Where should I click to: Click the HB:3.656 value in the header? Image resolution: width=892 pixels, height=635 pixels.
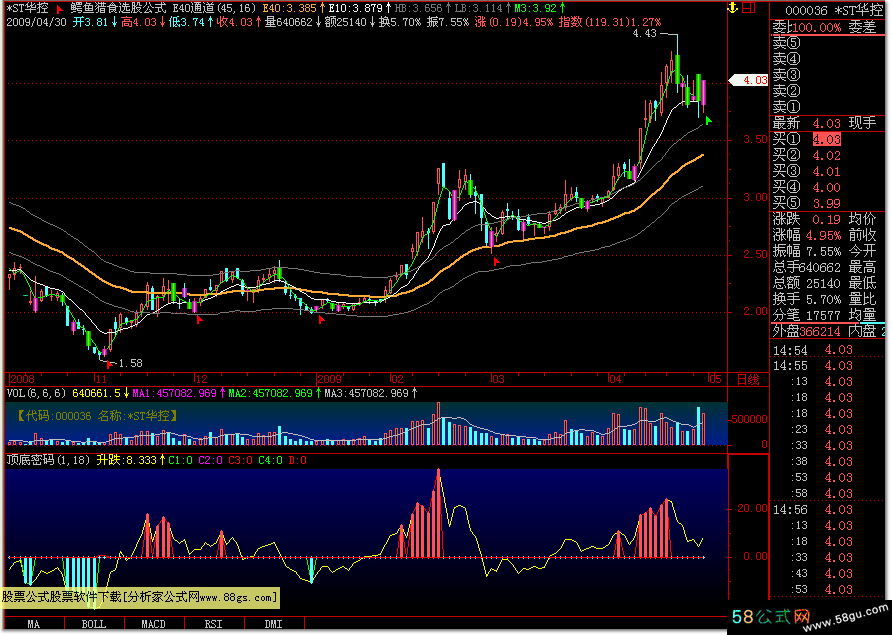[418, 9]
